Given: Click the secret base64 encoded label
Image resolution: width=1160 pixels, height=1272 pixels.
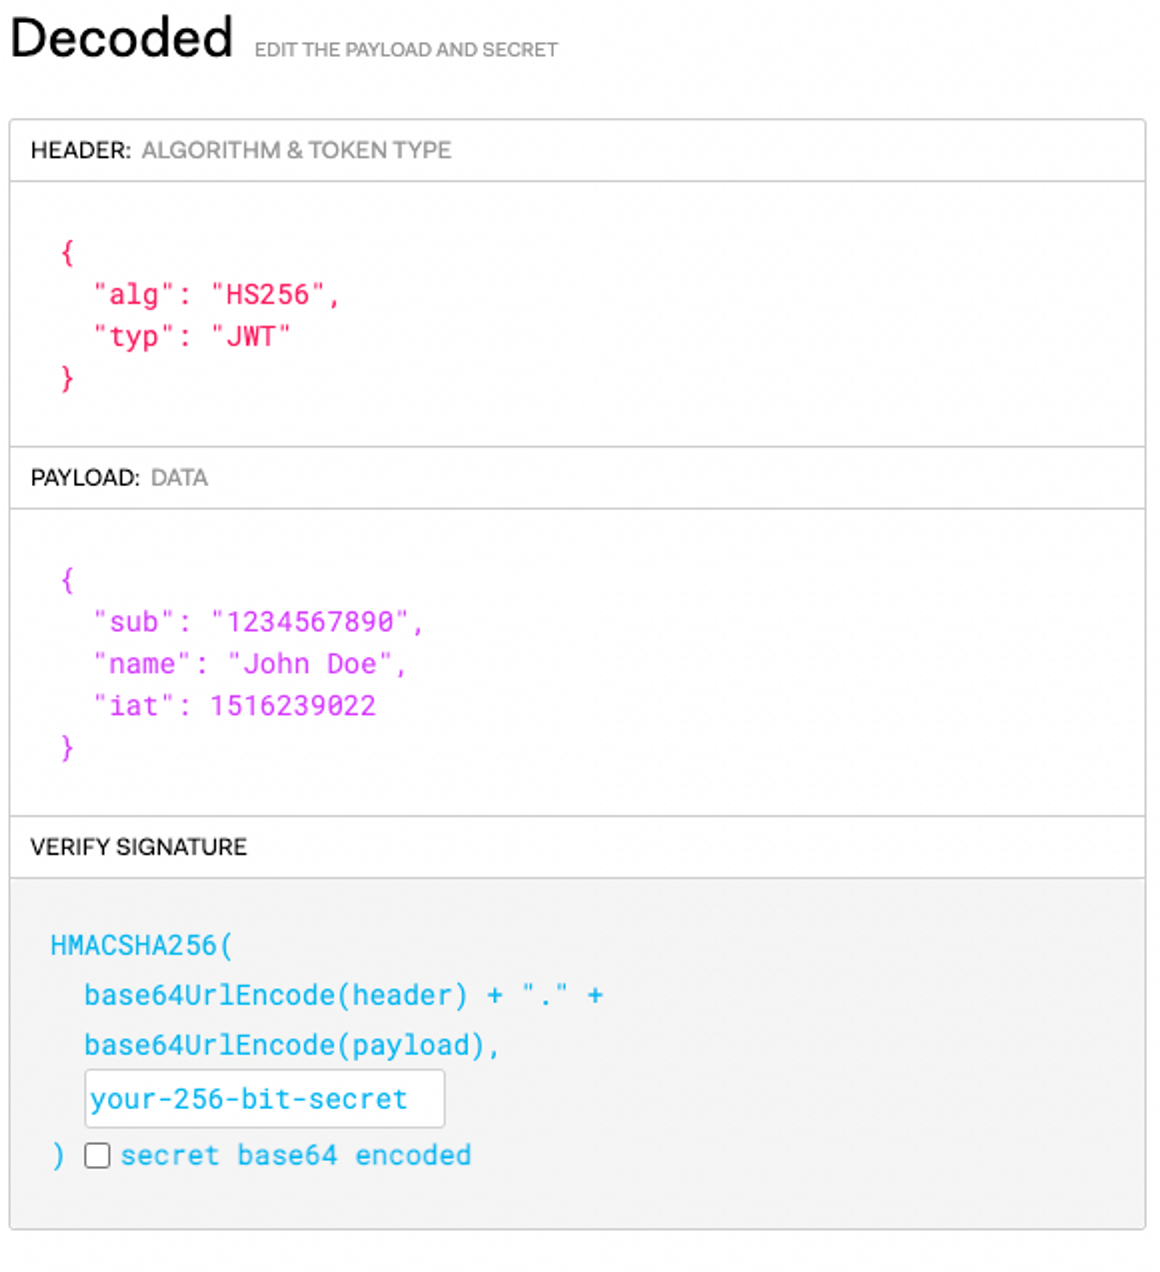Looking at the screenshot, I should 296,1155.
